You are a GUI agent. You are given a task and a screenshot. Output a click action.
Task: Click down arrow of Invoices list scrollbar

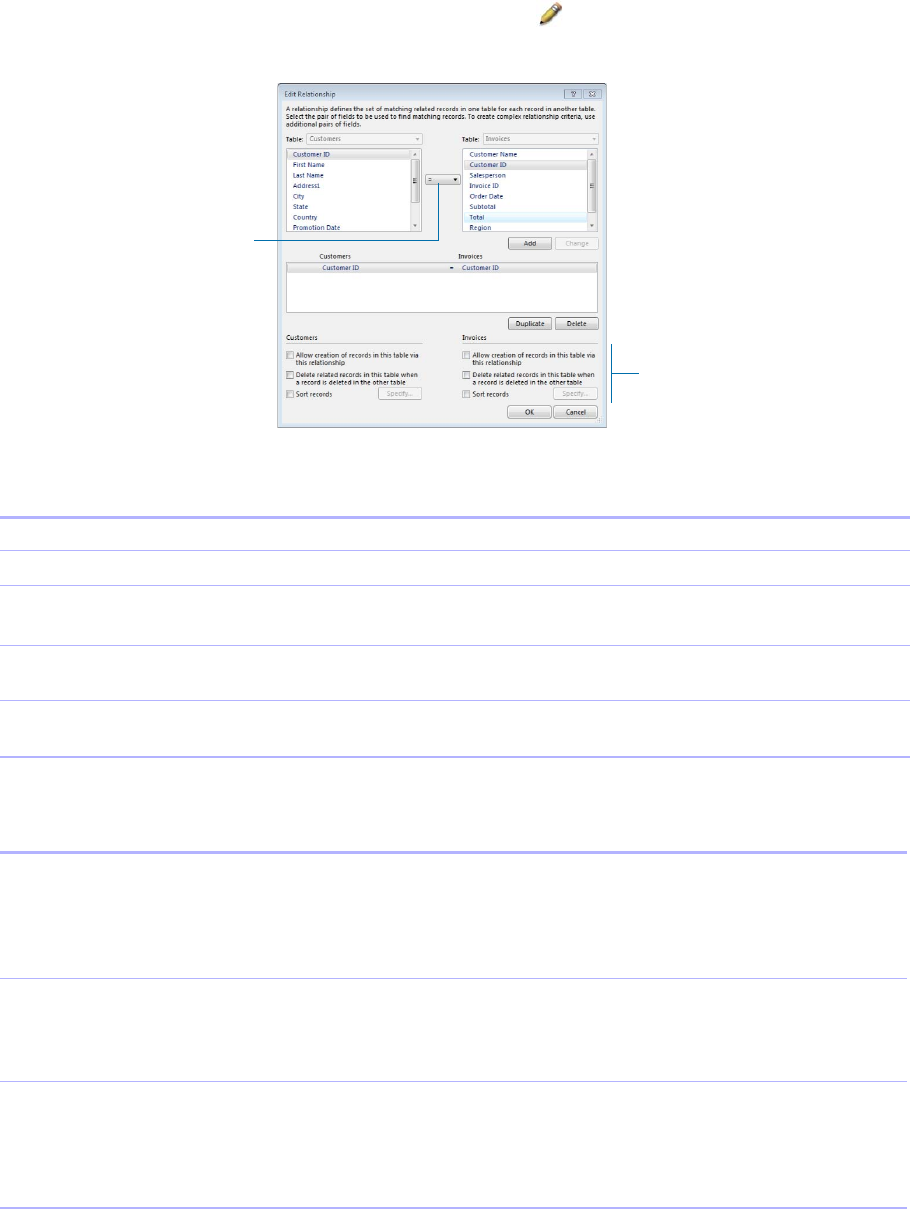point(592,227)
